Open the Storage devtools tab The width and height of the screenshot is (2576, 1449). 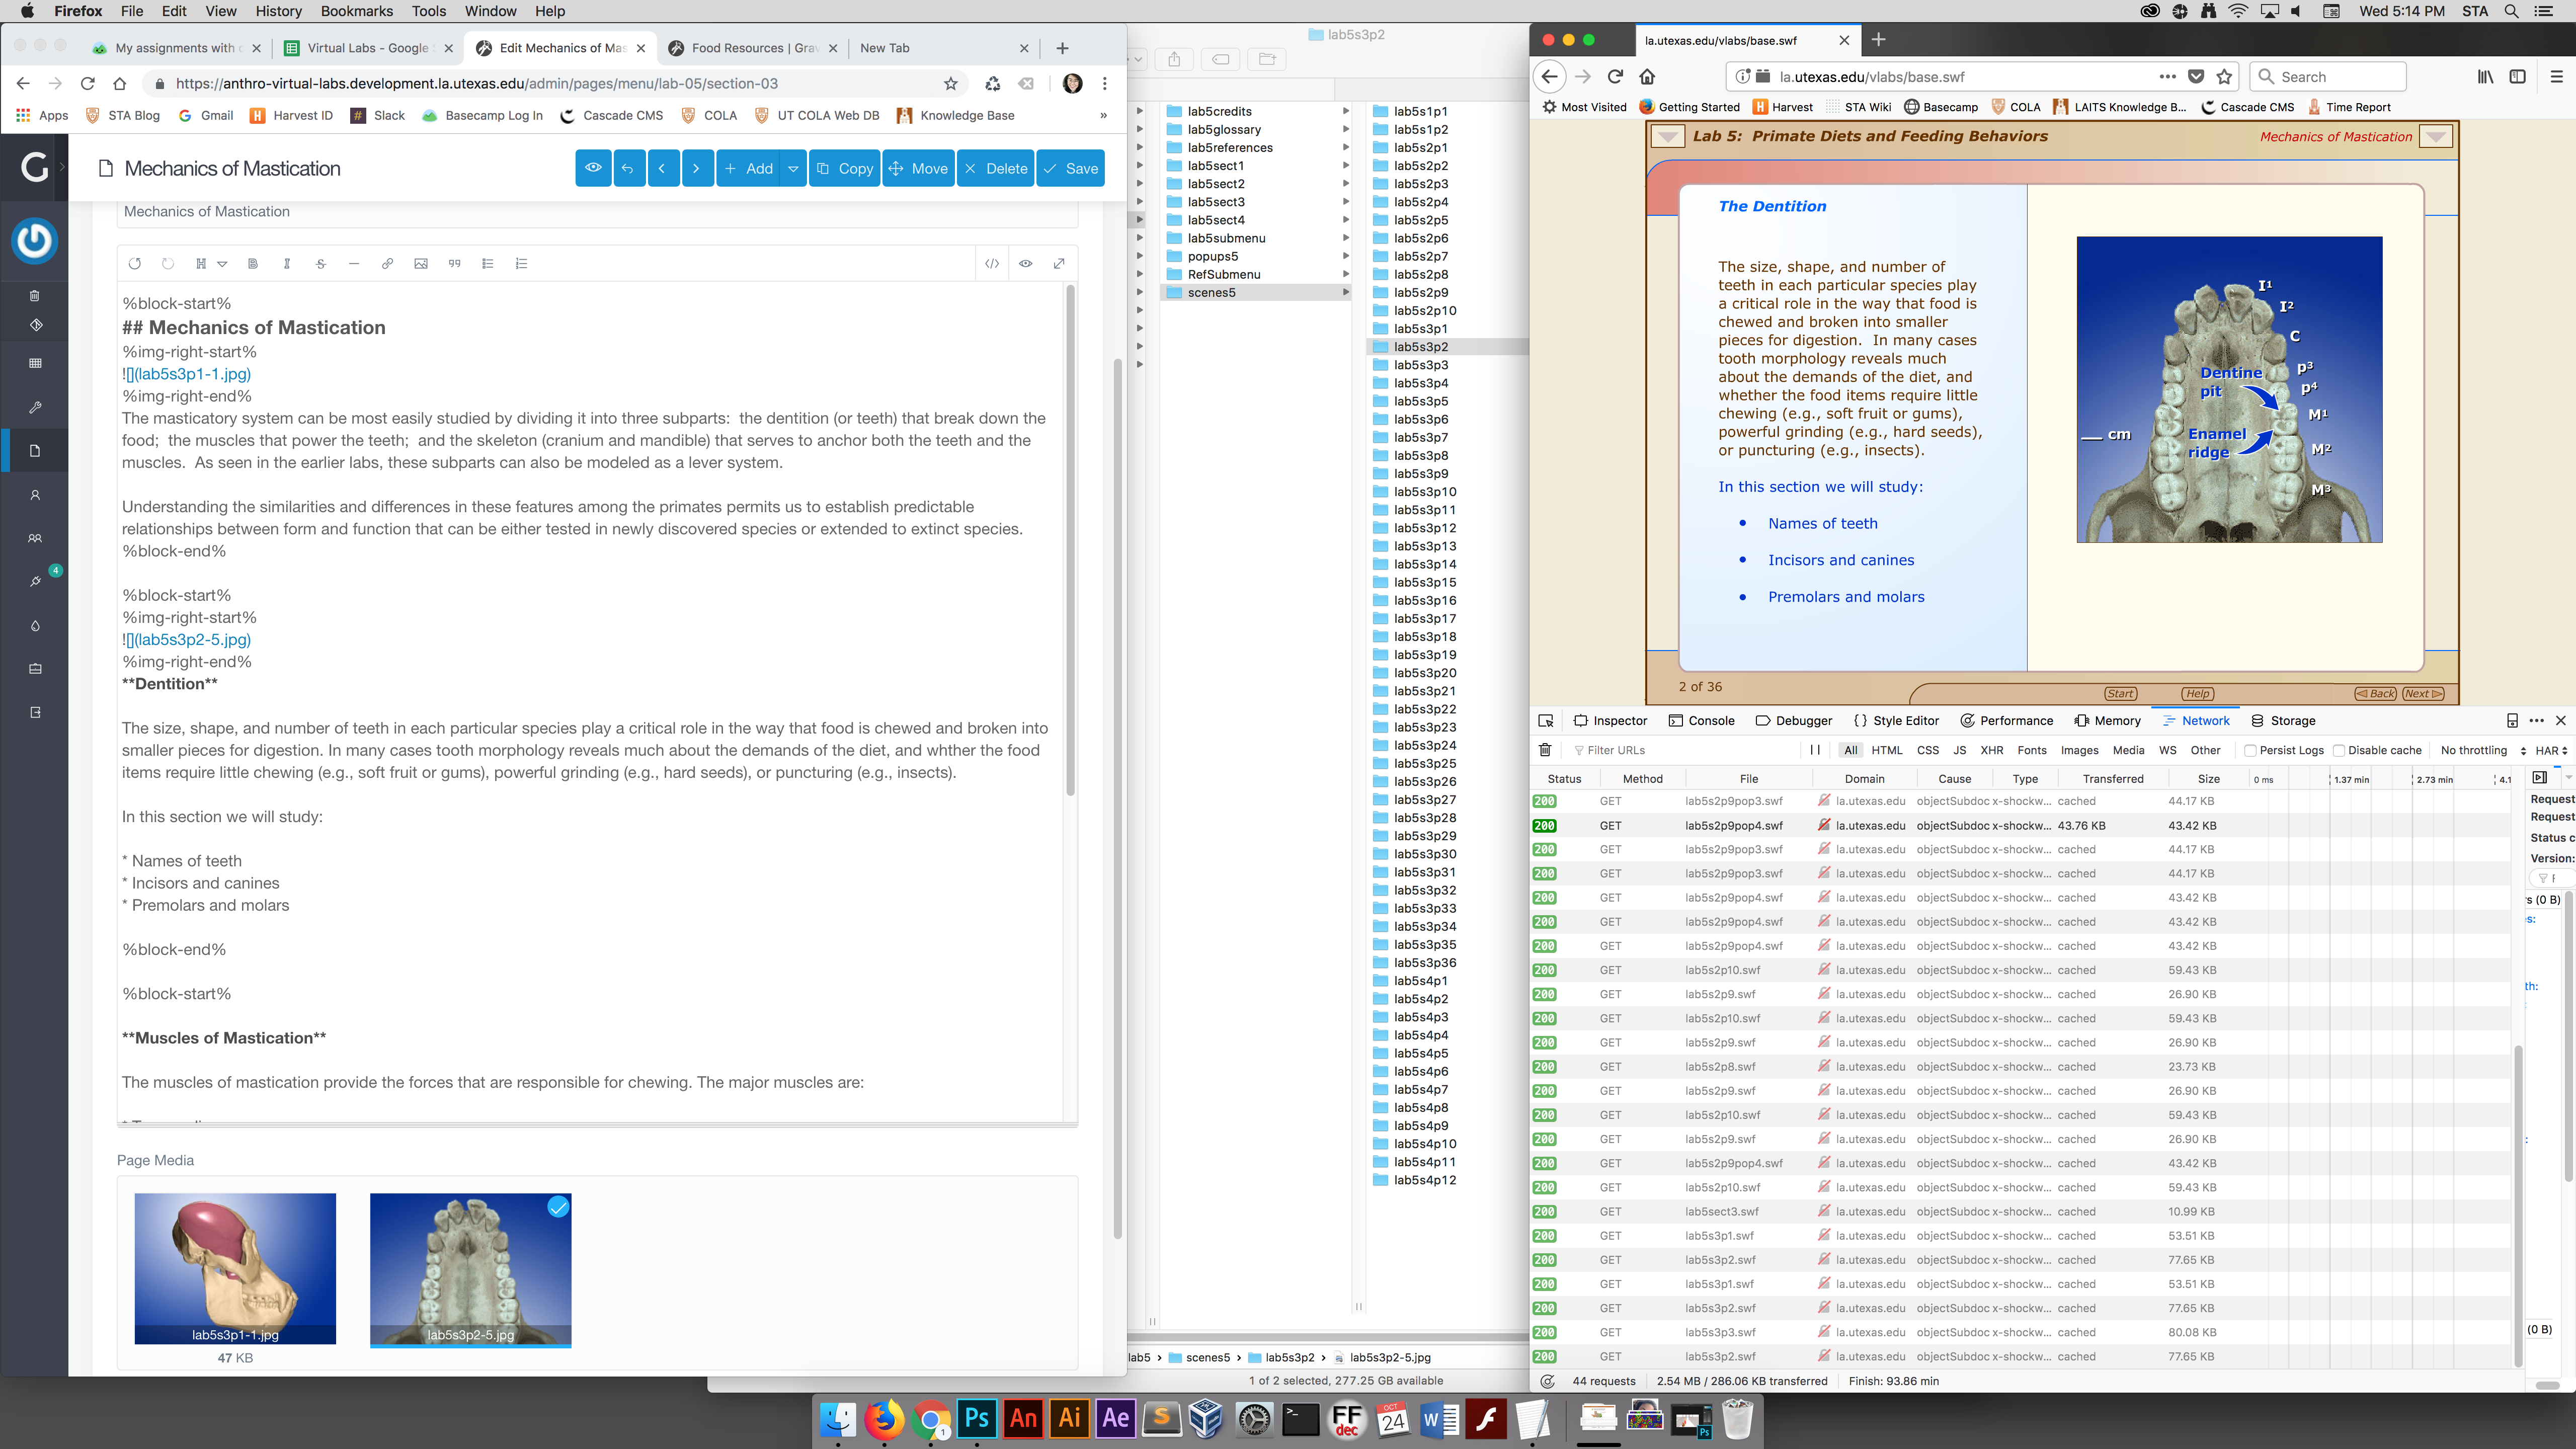tap(2283, 721)
